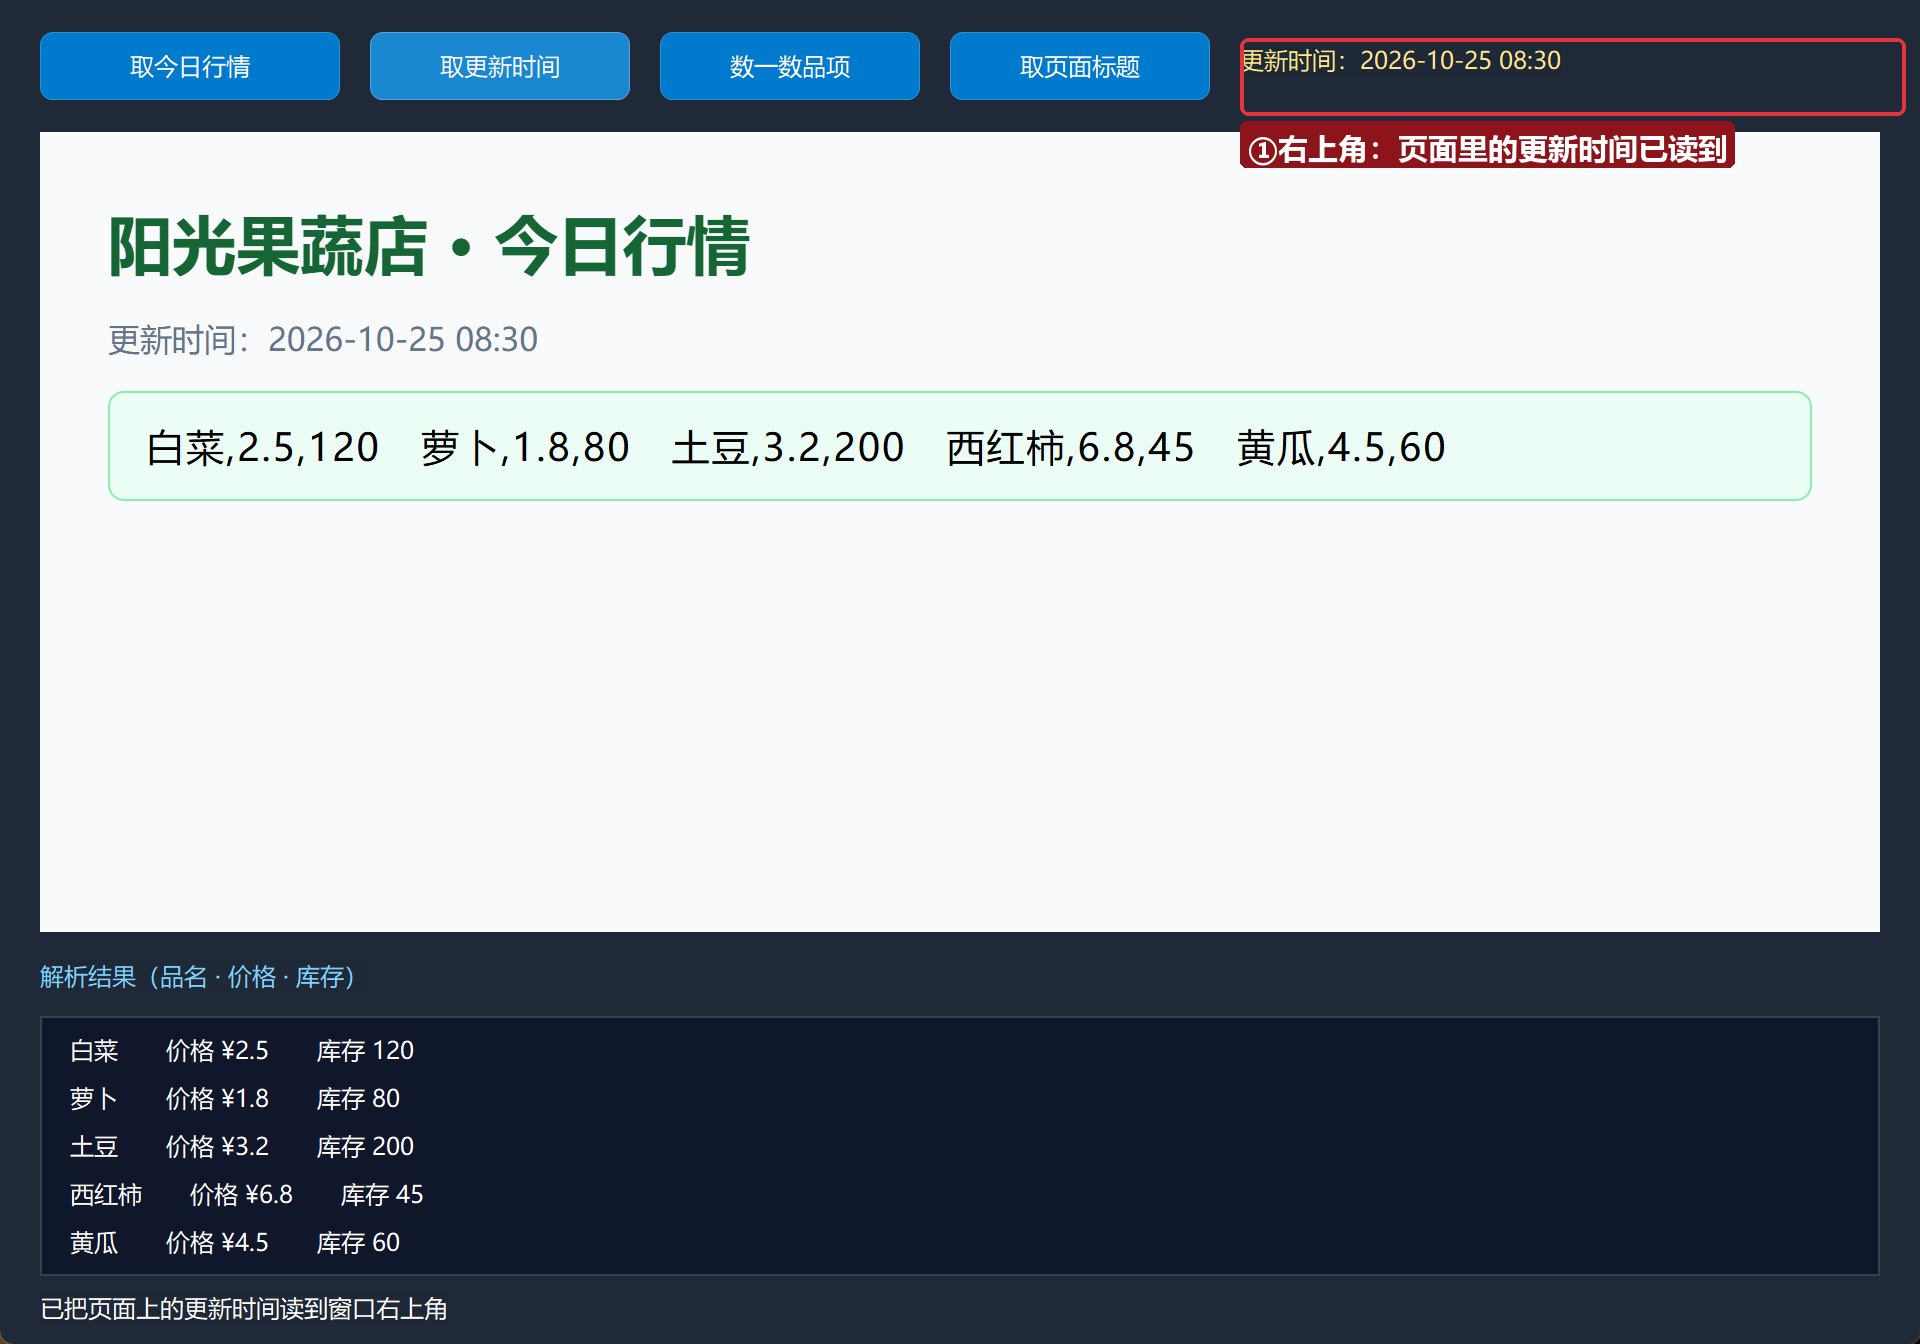1920x1344 pixels.
Task: Click 价格 ¥6.8 in the results list
Action: tap(241, 1195)
